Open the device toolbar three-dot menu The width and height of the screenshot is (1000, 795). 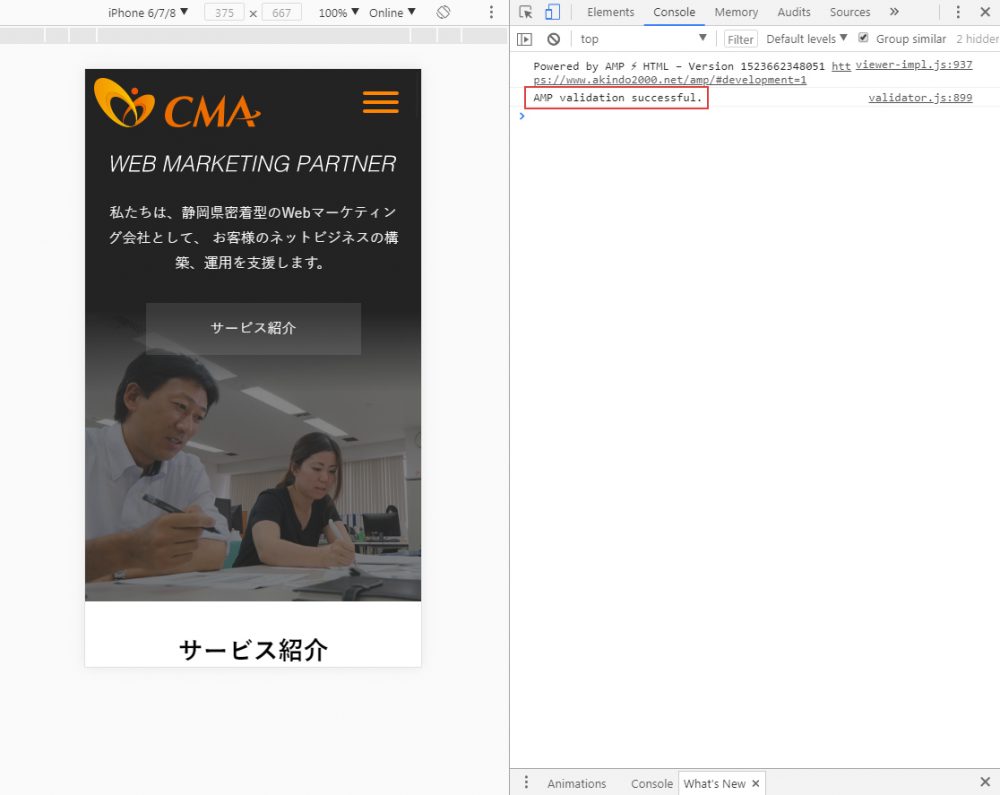click(490, 12)
